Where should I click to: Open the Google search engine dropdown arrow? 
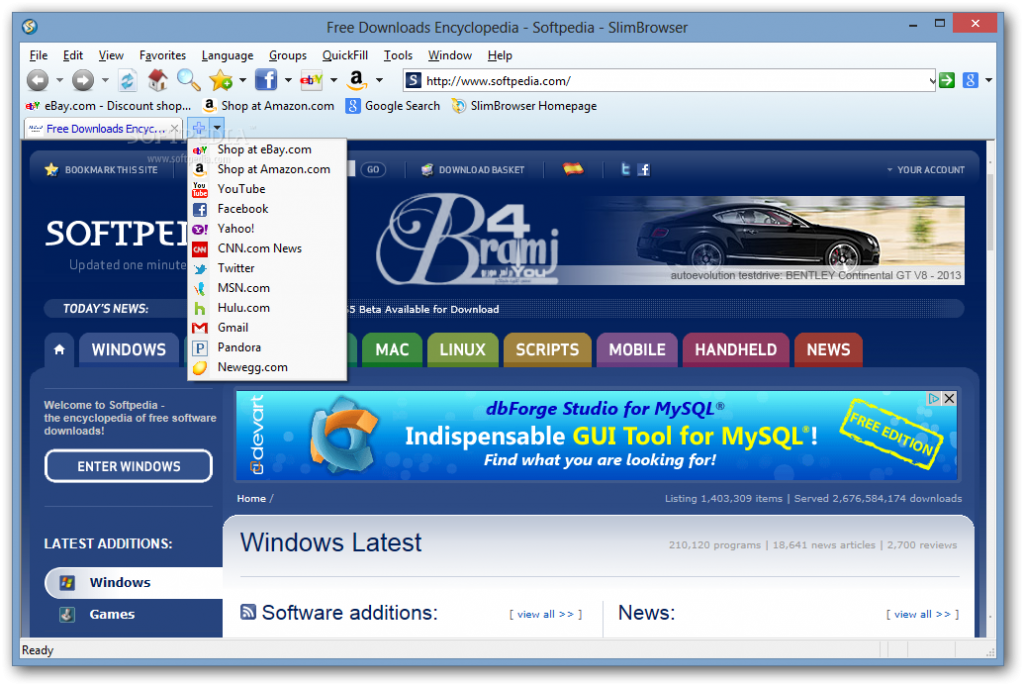pos(989,81)
